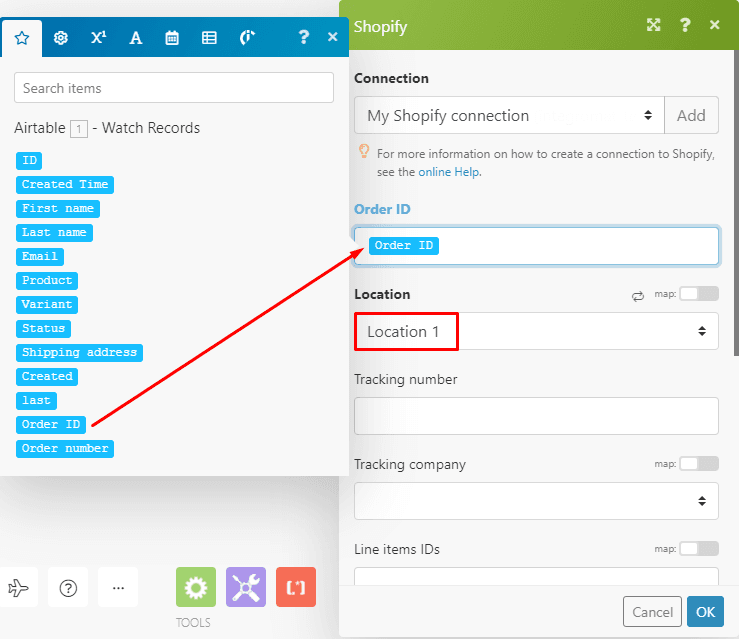Image resolution: width=739 pixels, height=639 pixels.
Task: Click into the Tracking number field
Action: click(x=536, y=416)
